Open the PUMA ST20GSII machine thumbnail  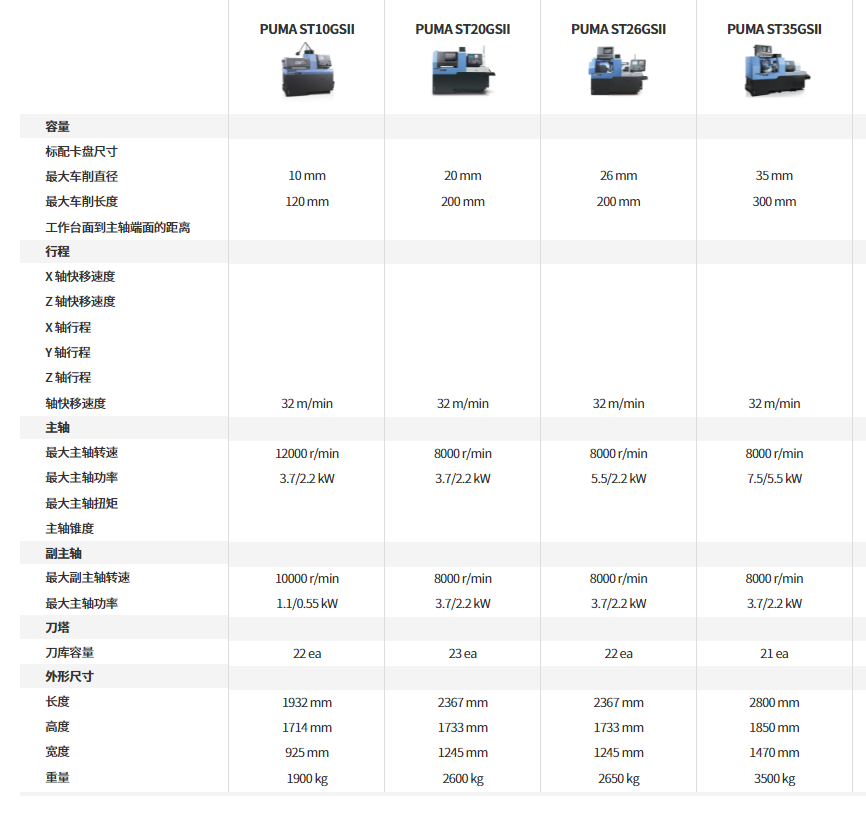point(463,71)
